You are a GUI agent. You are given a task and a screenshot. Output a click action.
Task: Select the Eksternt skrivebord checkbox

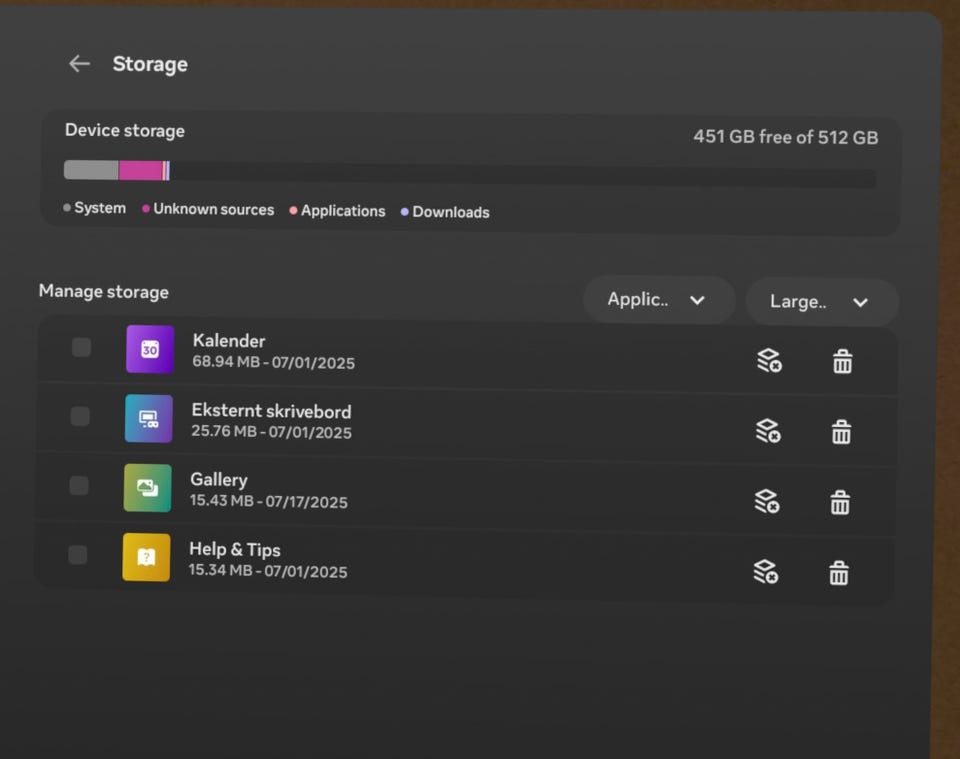(x=80, y=417)
